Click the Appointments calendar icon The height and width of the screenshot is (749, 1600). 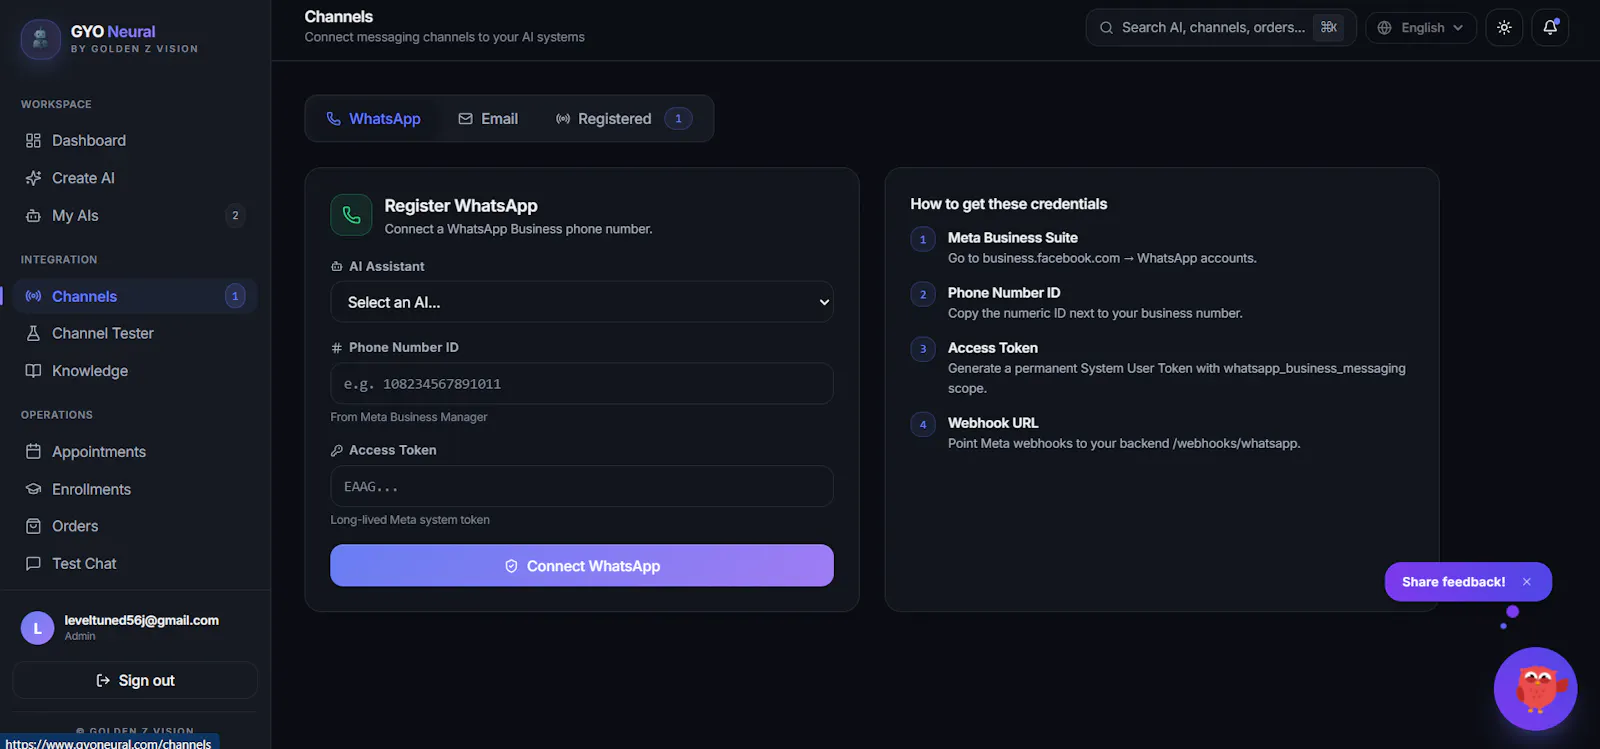33,452
